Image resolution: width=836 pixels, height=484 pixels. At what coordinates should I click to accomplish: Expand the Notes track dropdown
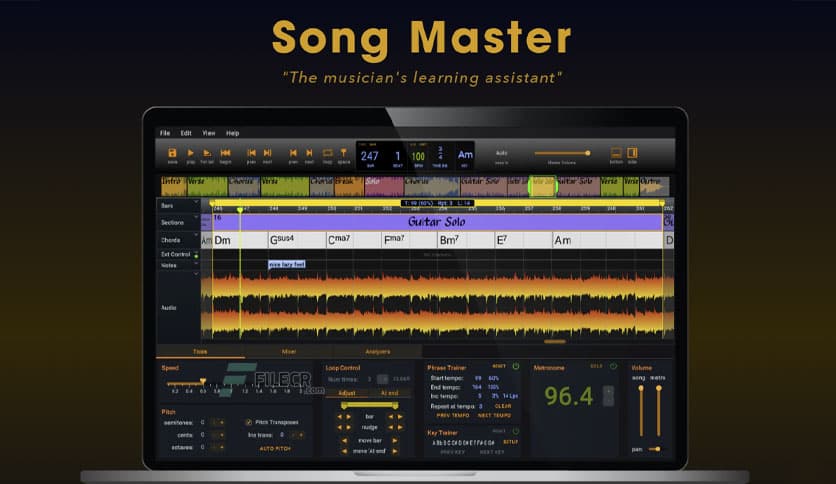coord(196,263)
